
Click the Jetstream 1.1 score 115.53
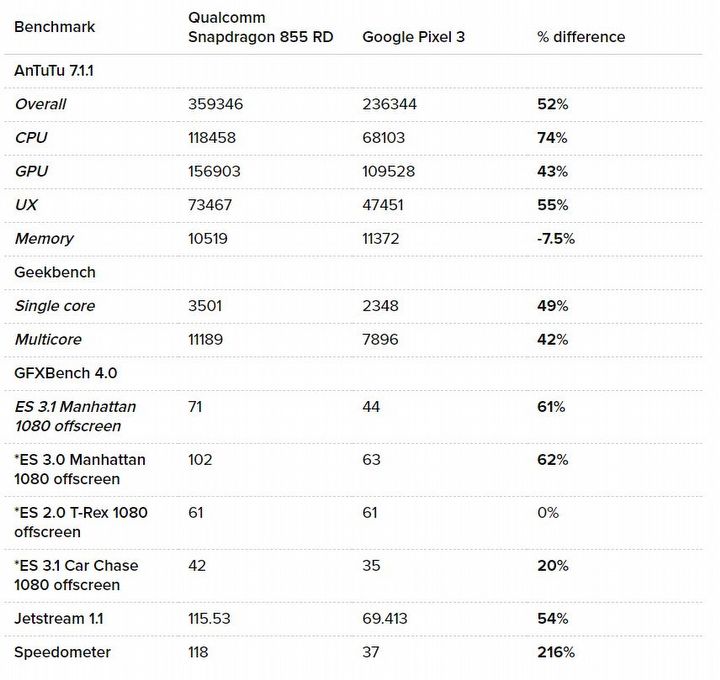(209, 619)
